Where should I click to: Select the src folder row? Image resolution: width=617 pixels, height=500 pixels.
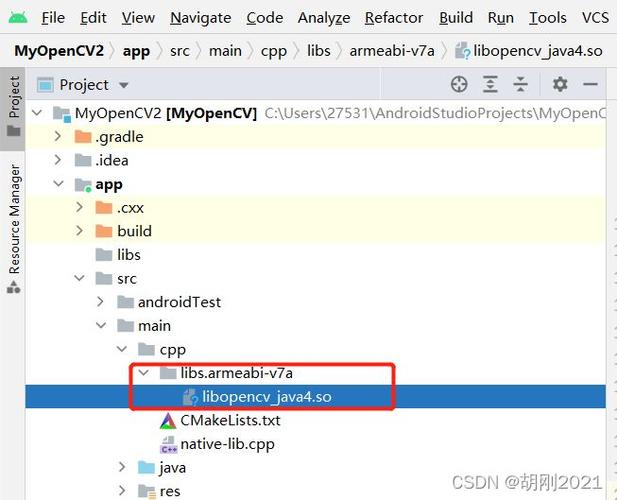pyautogui.click(x=316, y=278)
